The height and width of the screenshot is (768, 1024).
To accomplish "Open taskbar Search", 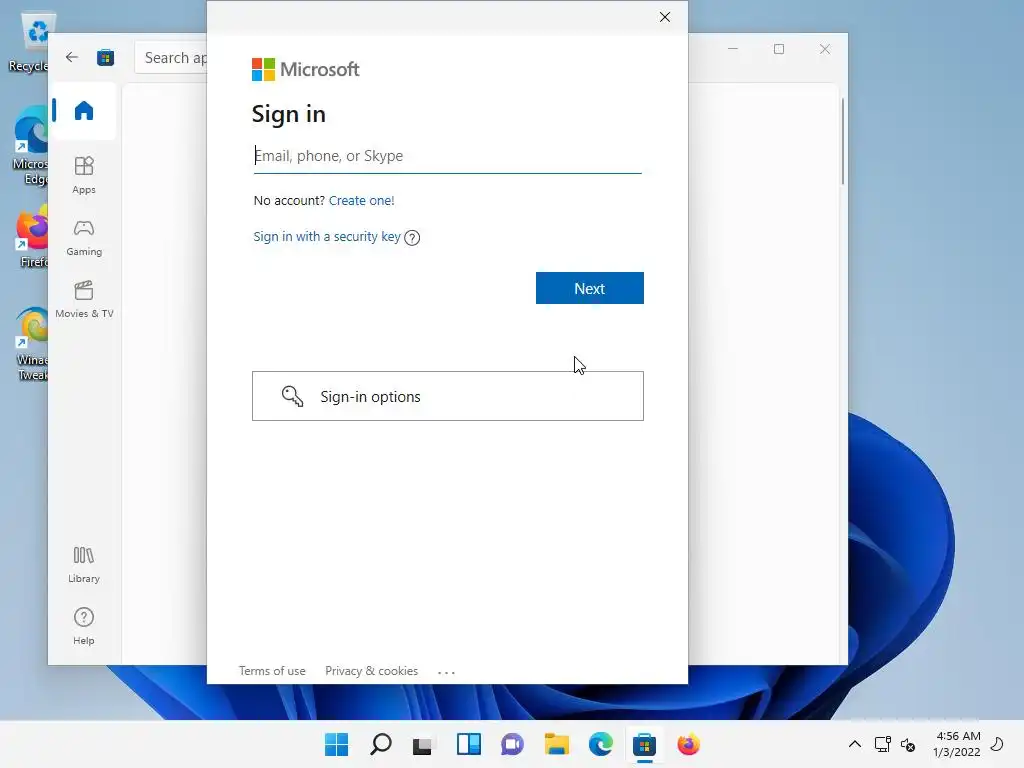I will click(381, 744).
